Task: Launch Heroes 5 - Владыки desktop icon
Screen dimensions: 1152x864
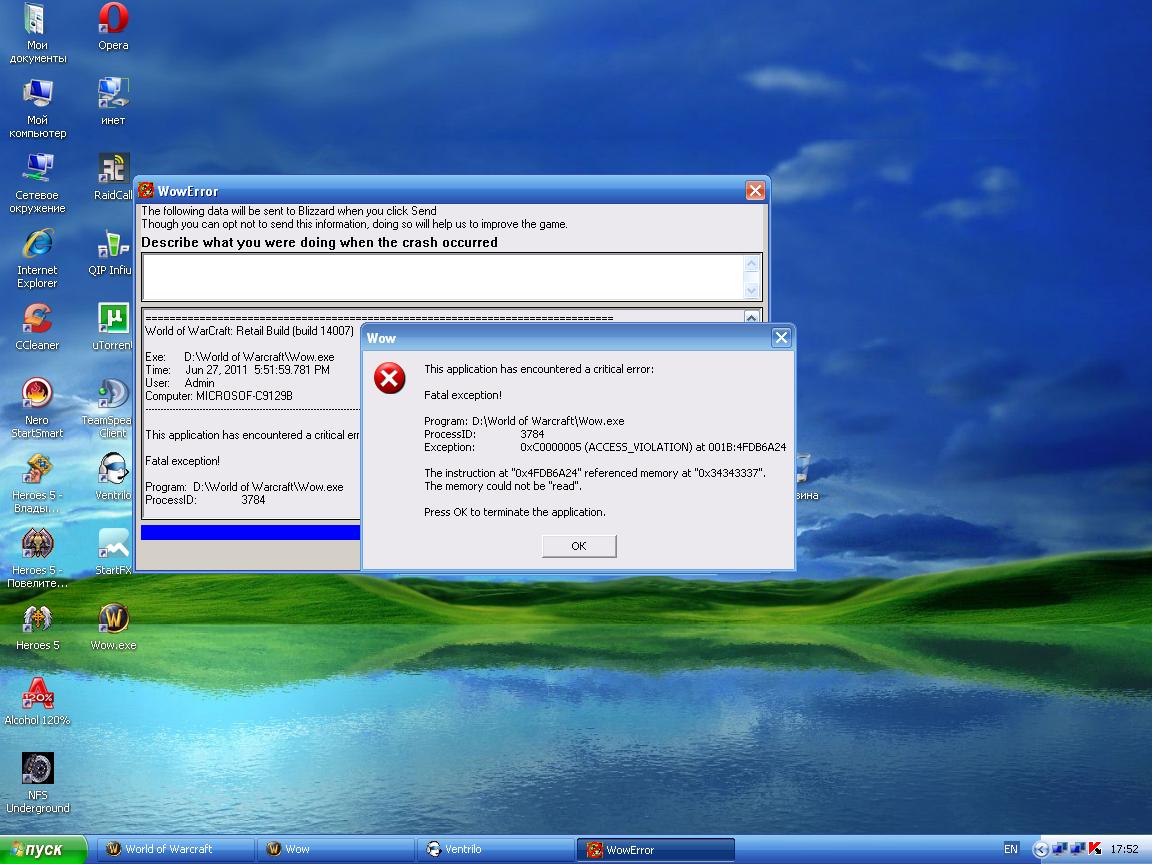Action: click(x=37, y=483)
